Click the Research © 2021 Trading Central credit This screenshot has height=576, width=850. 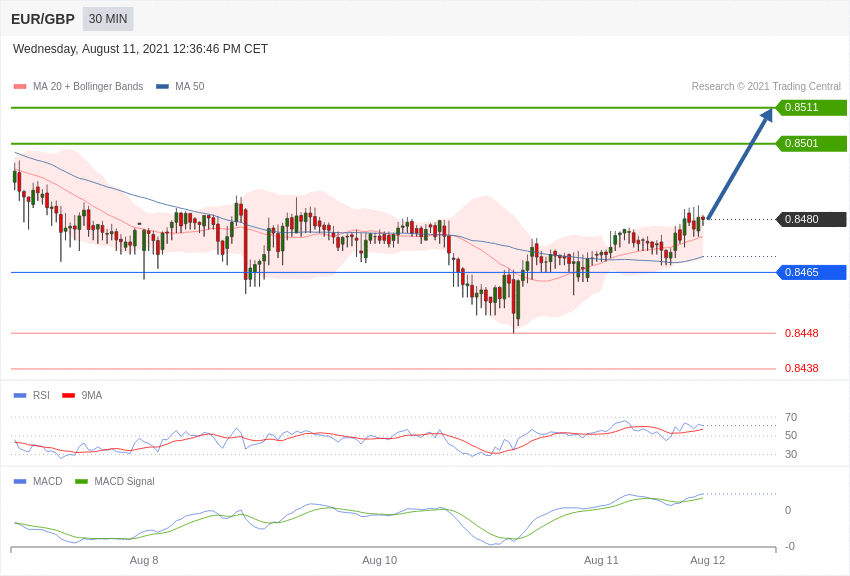pos(766,86)
